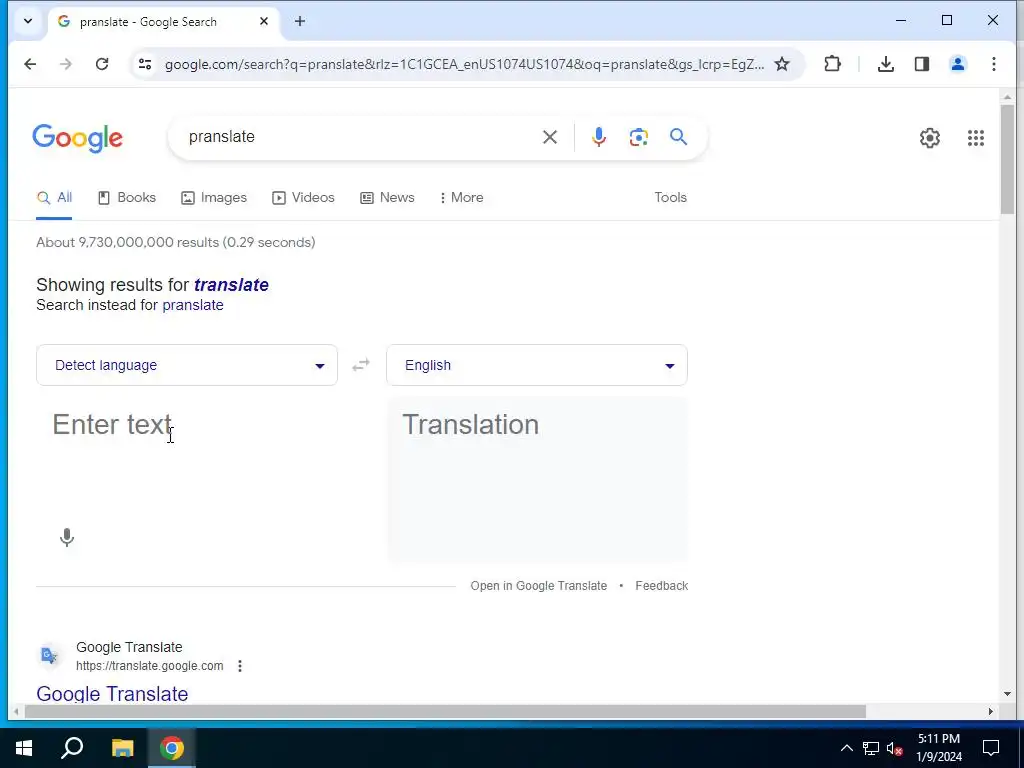This screenshot has width=1024, height=768.
Task: Bookmark this page with the star icon
Action: (782, 64)
